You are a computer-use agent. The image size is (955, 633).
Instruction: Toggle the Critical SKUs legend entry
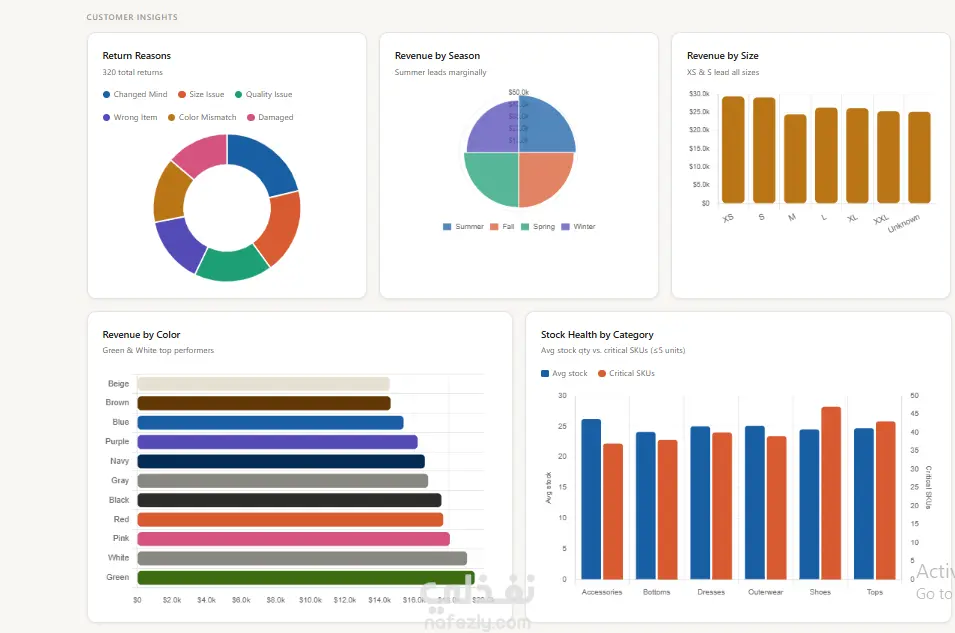(626, 373)
